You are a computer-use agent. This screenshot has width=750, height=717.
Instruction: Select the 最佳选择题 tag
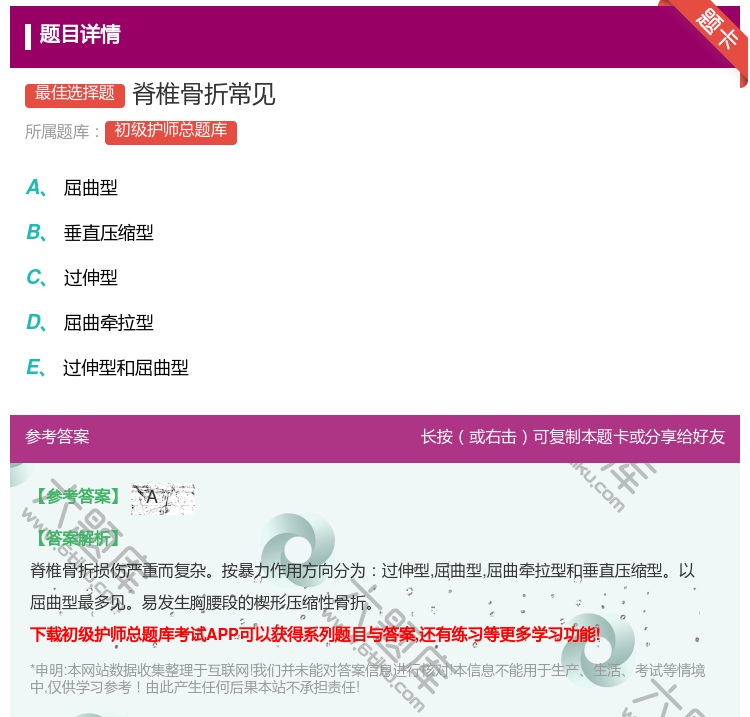point(75,95)
